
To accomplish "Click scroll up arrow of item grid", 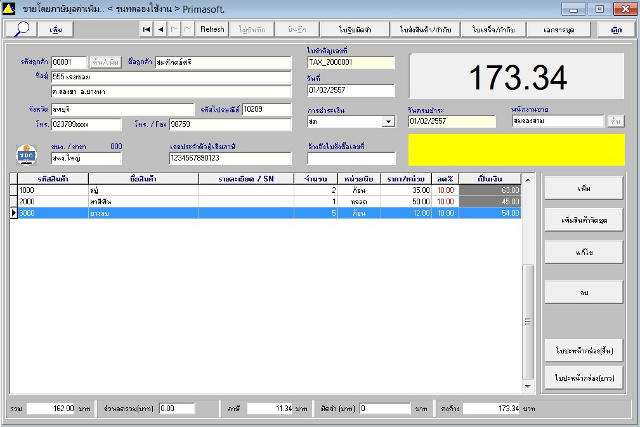I will (528, 180).
